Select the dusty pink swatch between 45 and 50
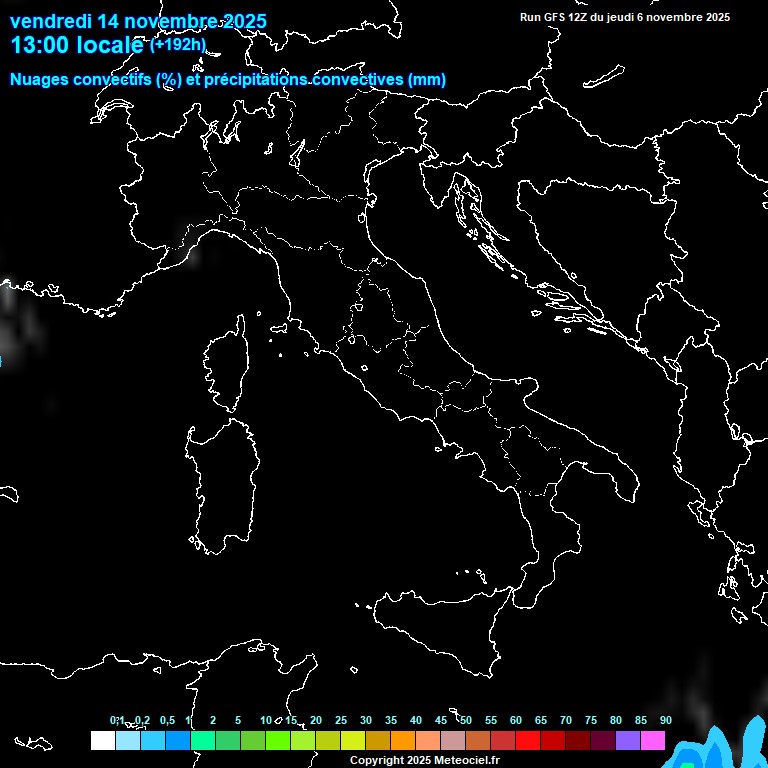768x768 pixels. pyautogui.click(x=453, y=740)
